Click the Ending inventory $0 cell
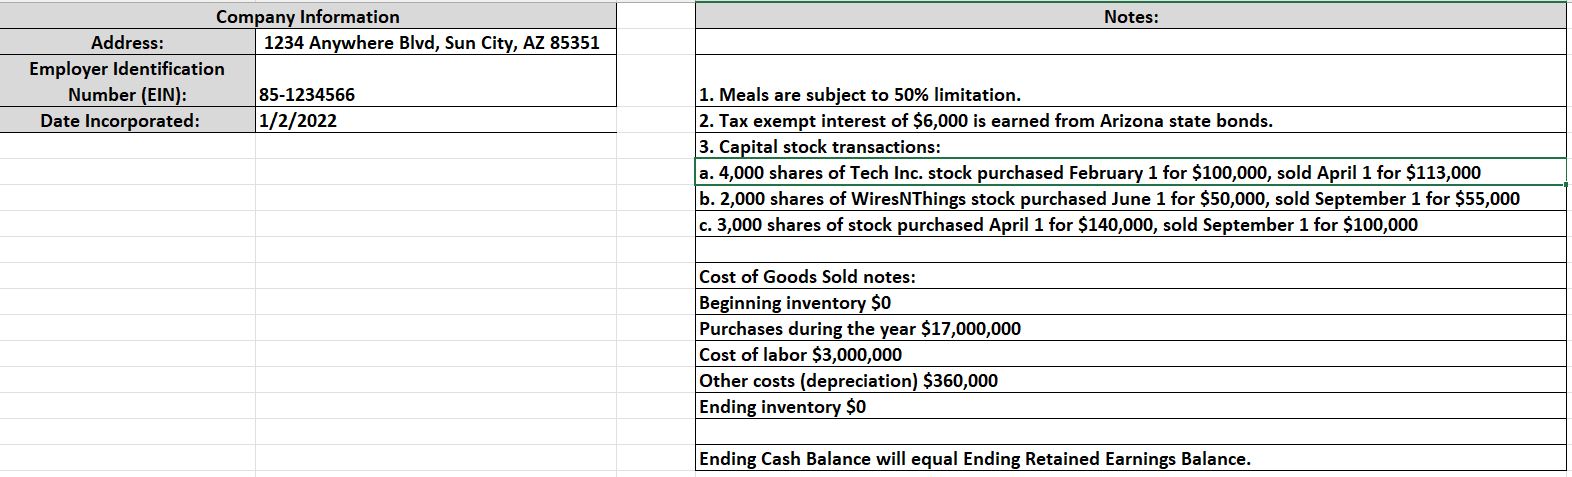1572x477 pixels. tap(1131, 406)
